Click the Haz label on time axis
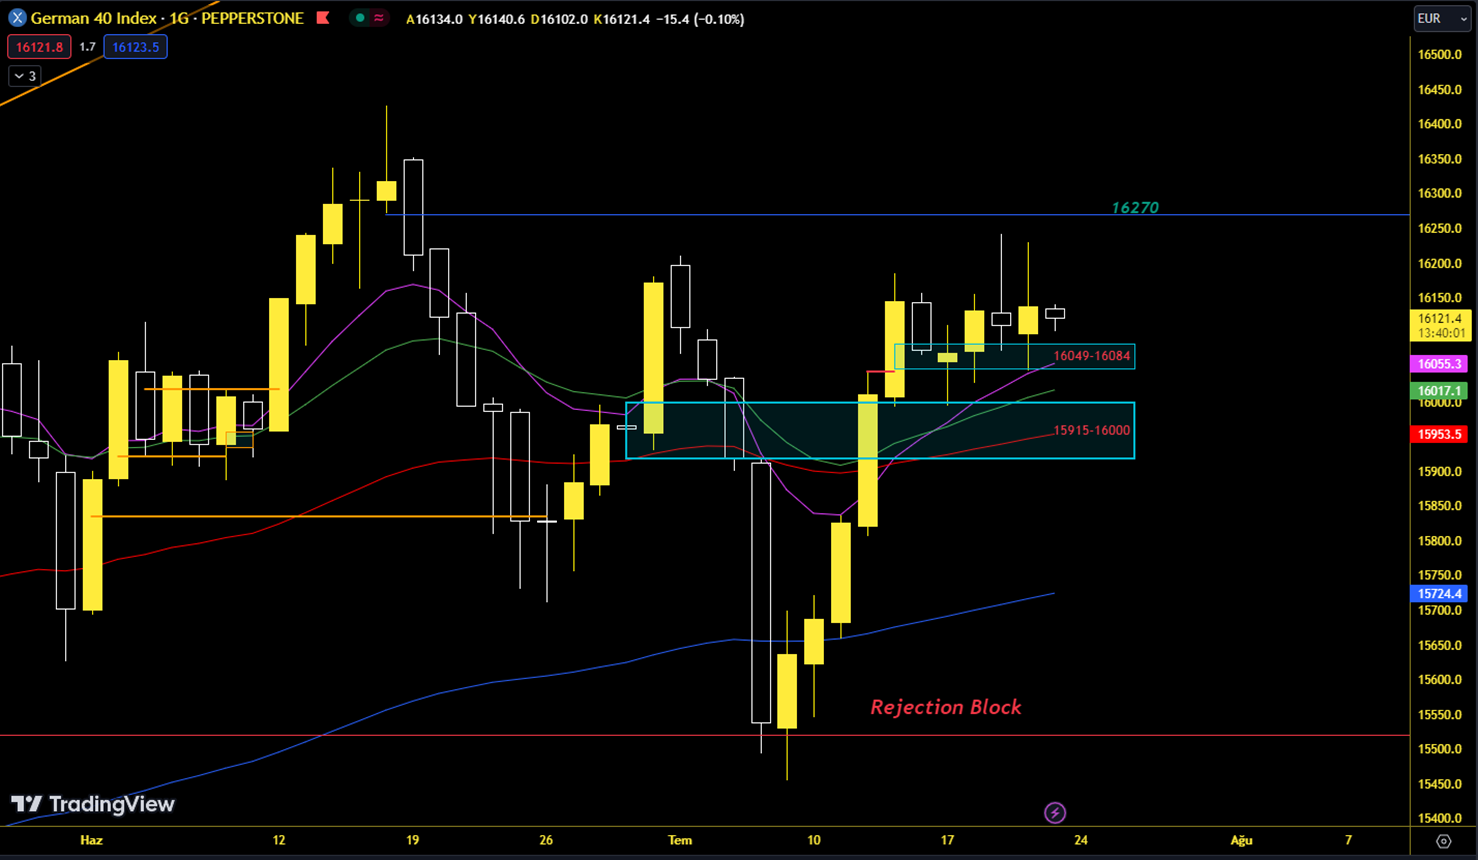The image size is (1478, 860). click(91, 840)
